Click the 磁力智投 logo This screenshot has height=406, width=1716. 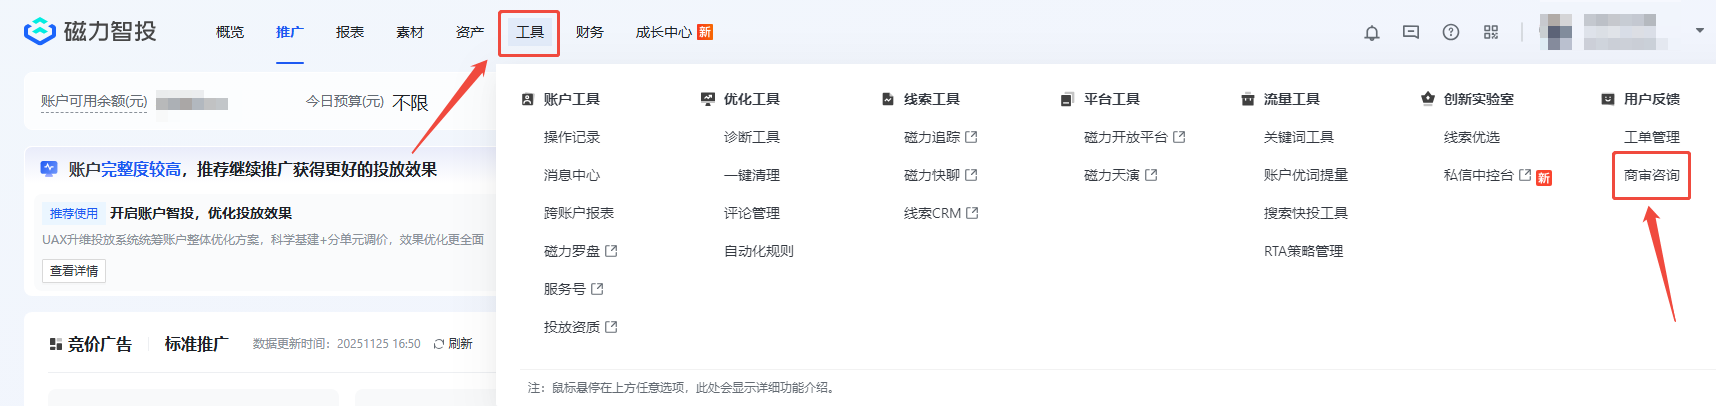click(x=90, y=32)
